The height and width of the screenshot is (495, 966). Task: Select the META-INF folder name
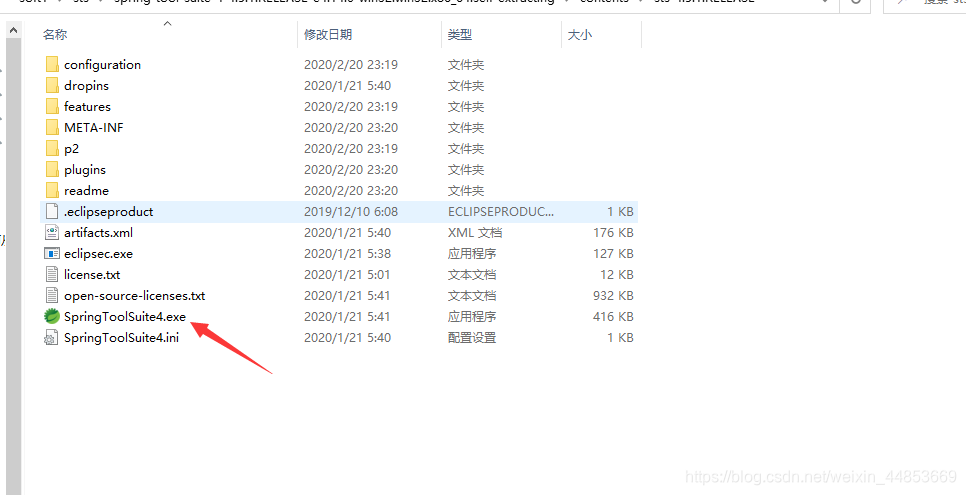tap(94, 128)
